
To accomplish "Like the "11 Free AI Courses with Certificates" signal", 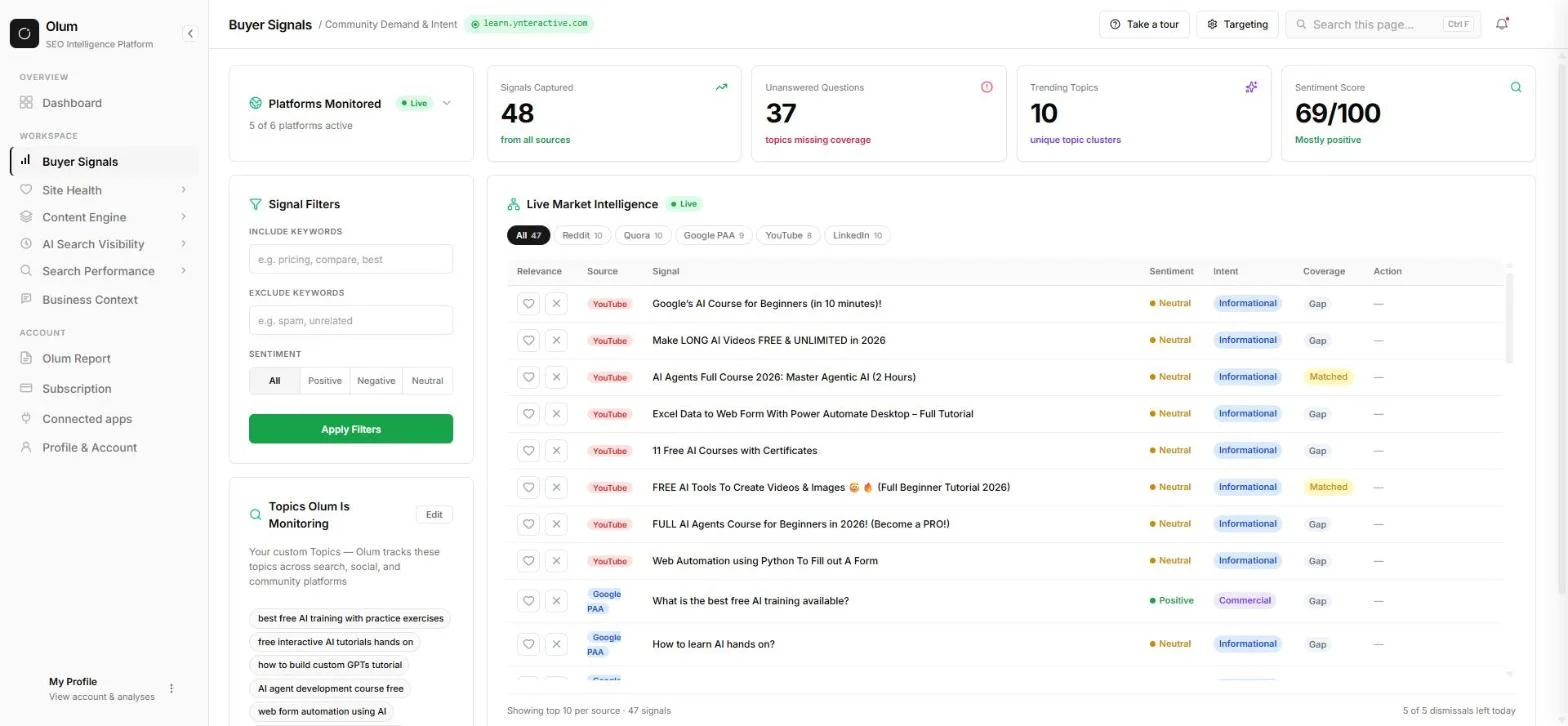I will 528,451.
